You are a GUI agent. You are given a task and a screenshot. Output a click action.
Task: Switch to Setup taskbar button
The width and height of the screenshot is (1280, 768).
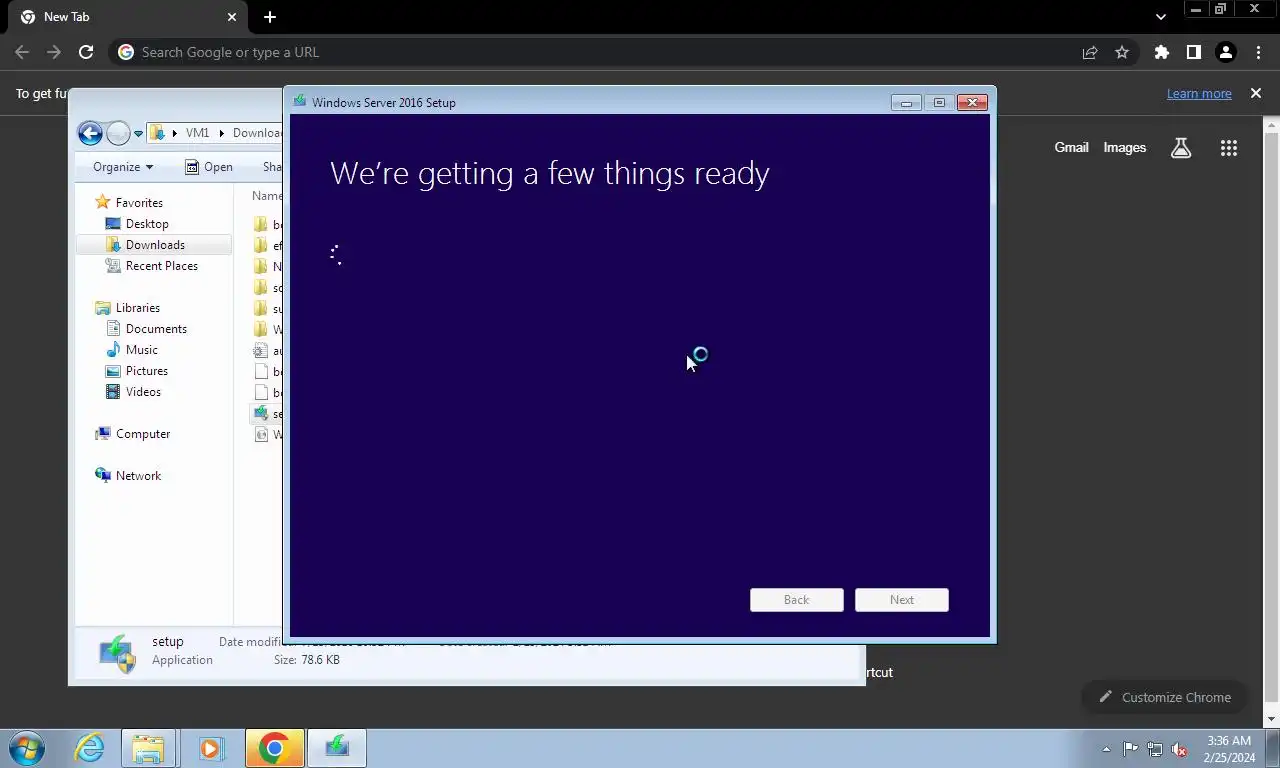point(338,748)
